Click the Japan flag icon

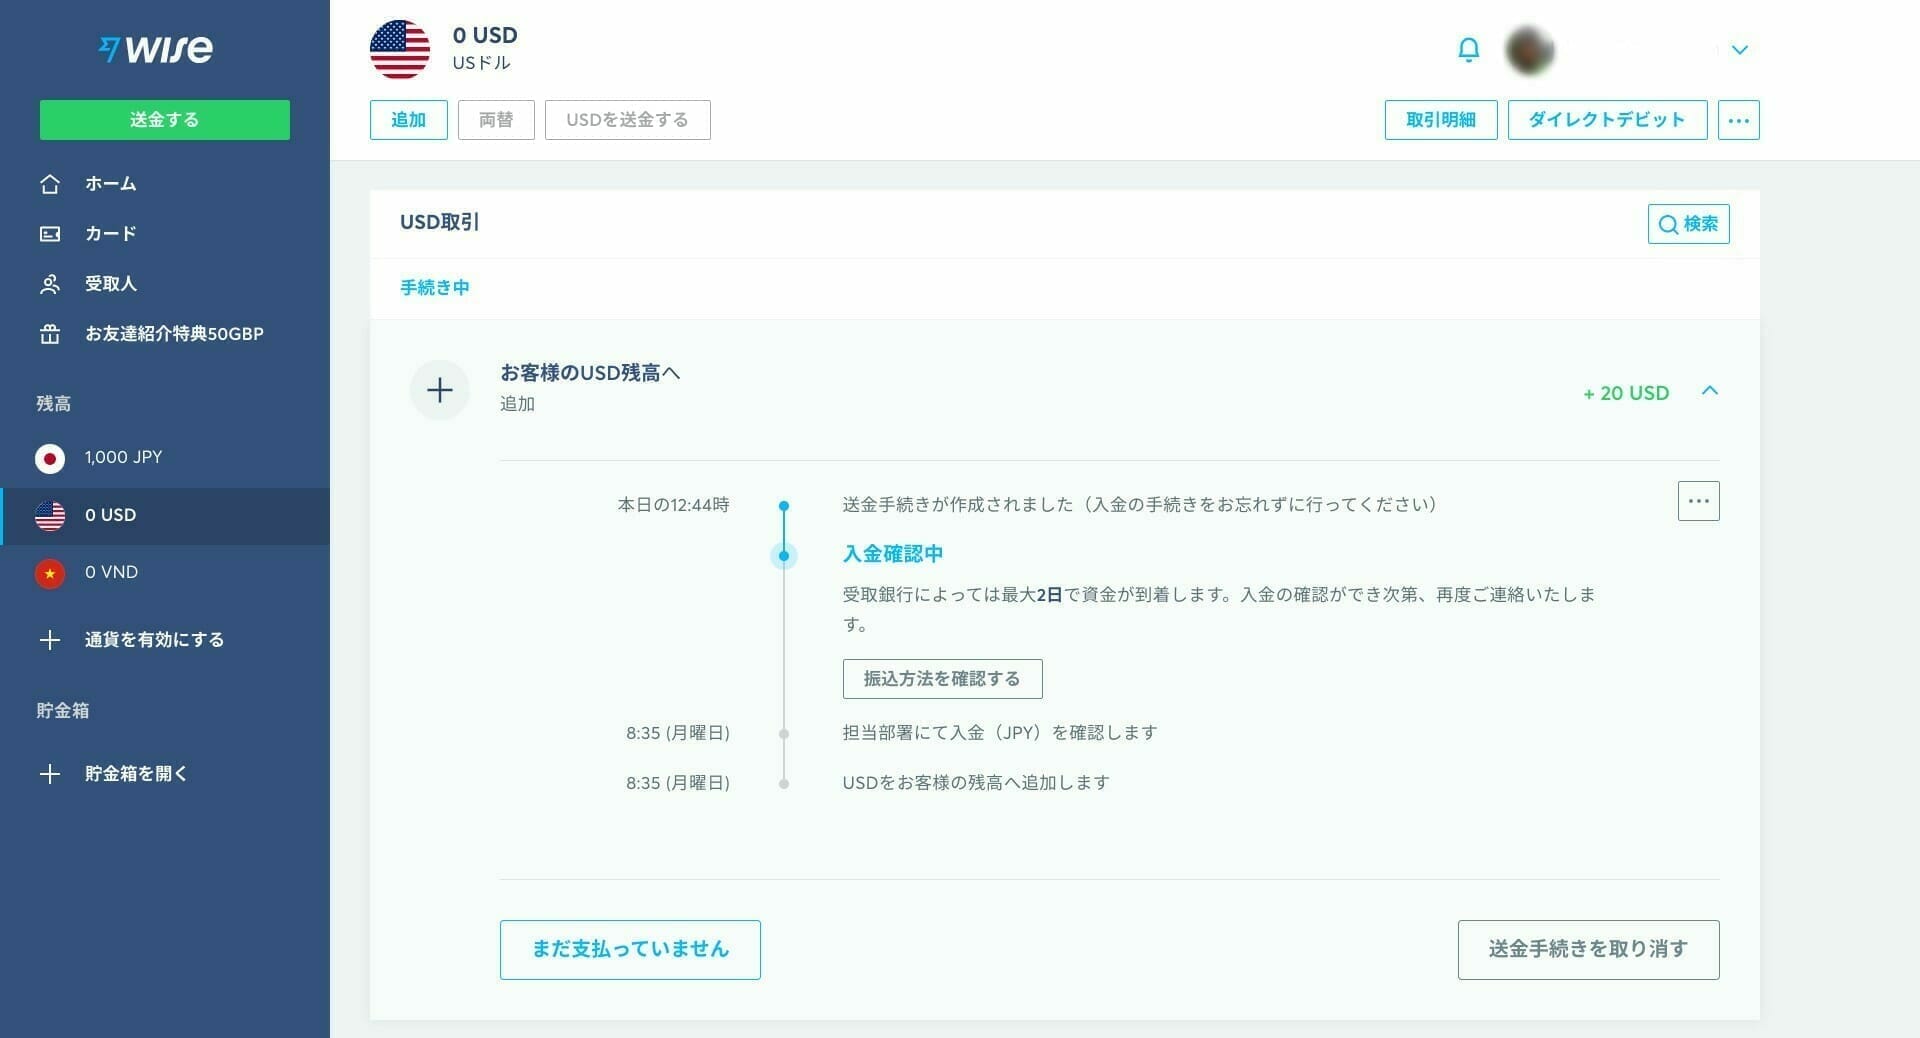pos(50,459)
